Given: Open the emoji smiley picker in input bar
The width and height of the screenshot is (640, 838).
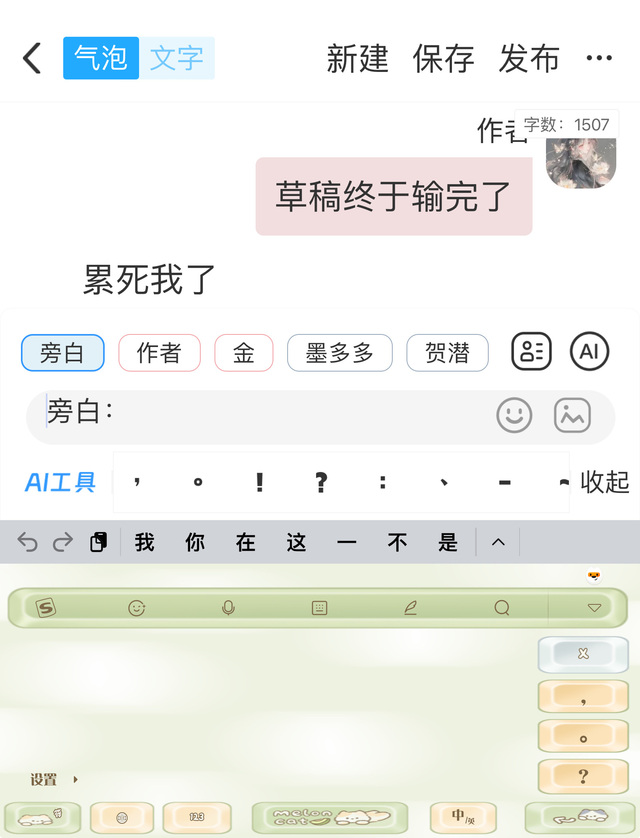Looking at the screenshot, I should (x=514, y=415).
